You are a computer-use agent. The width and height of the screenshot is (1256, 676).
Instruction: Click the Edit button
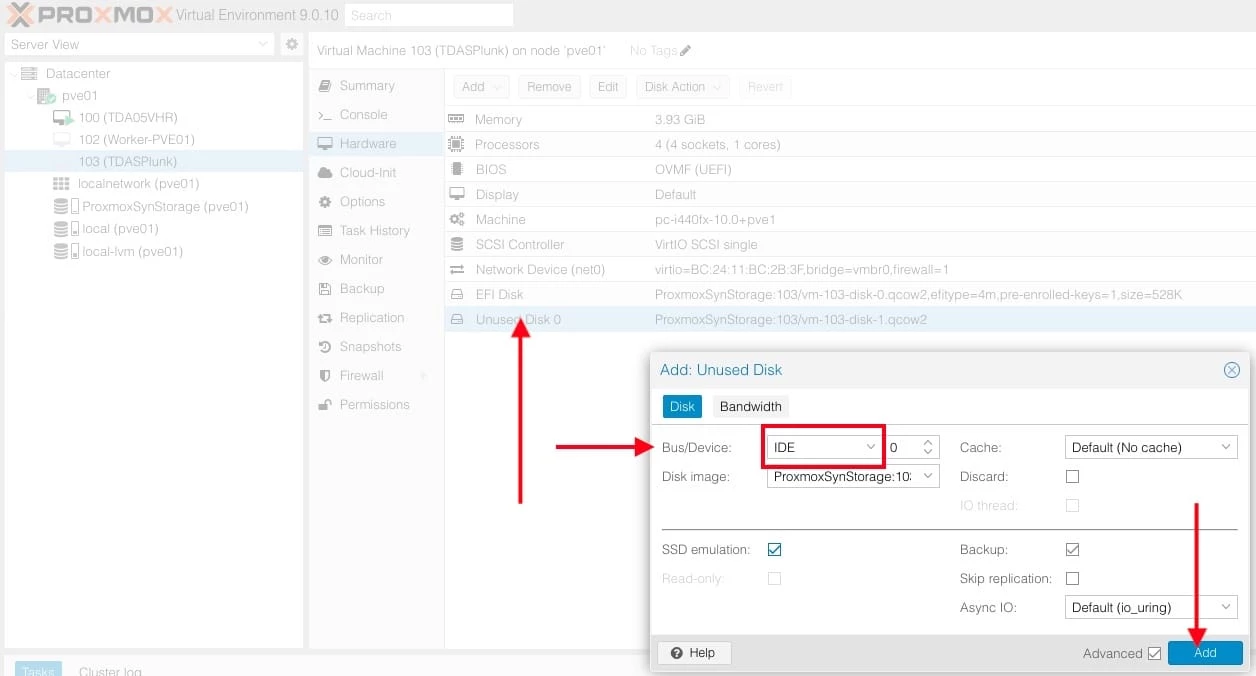tap(608, 87)
